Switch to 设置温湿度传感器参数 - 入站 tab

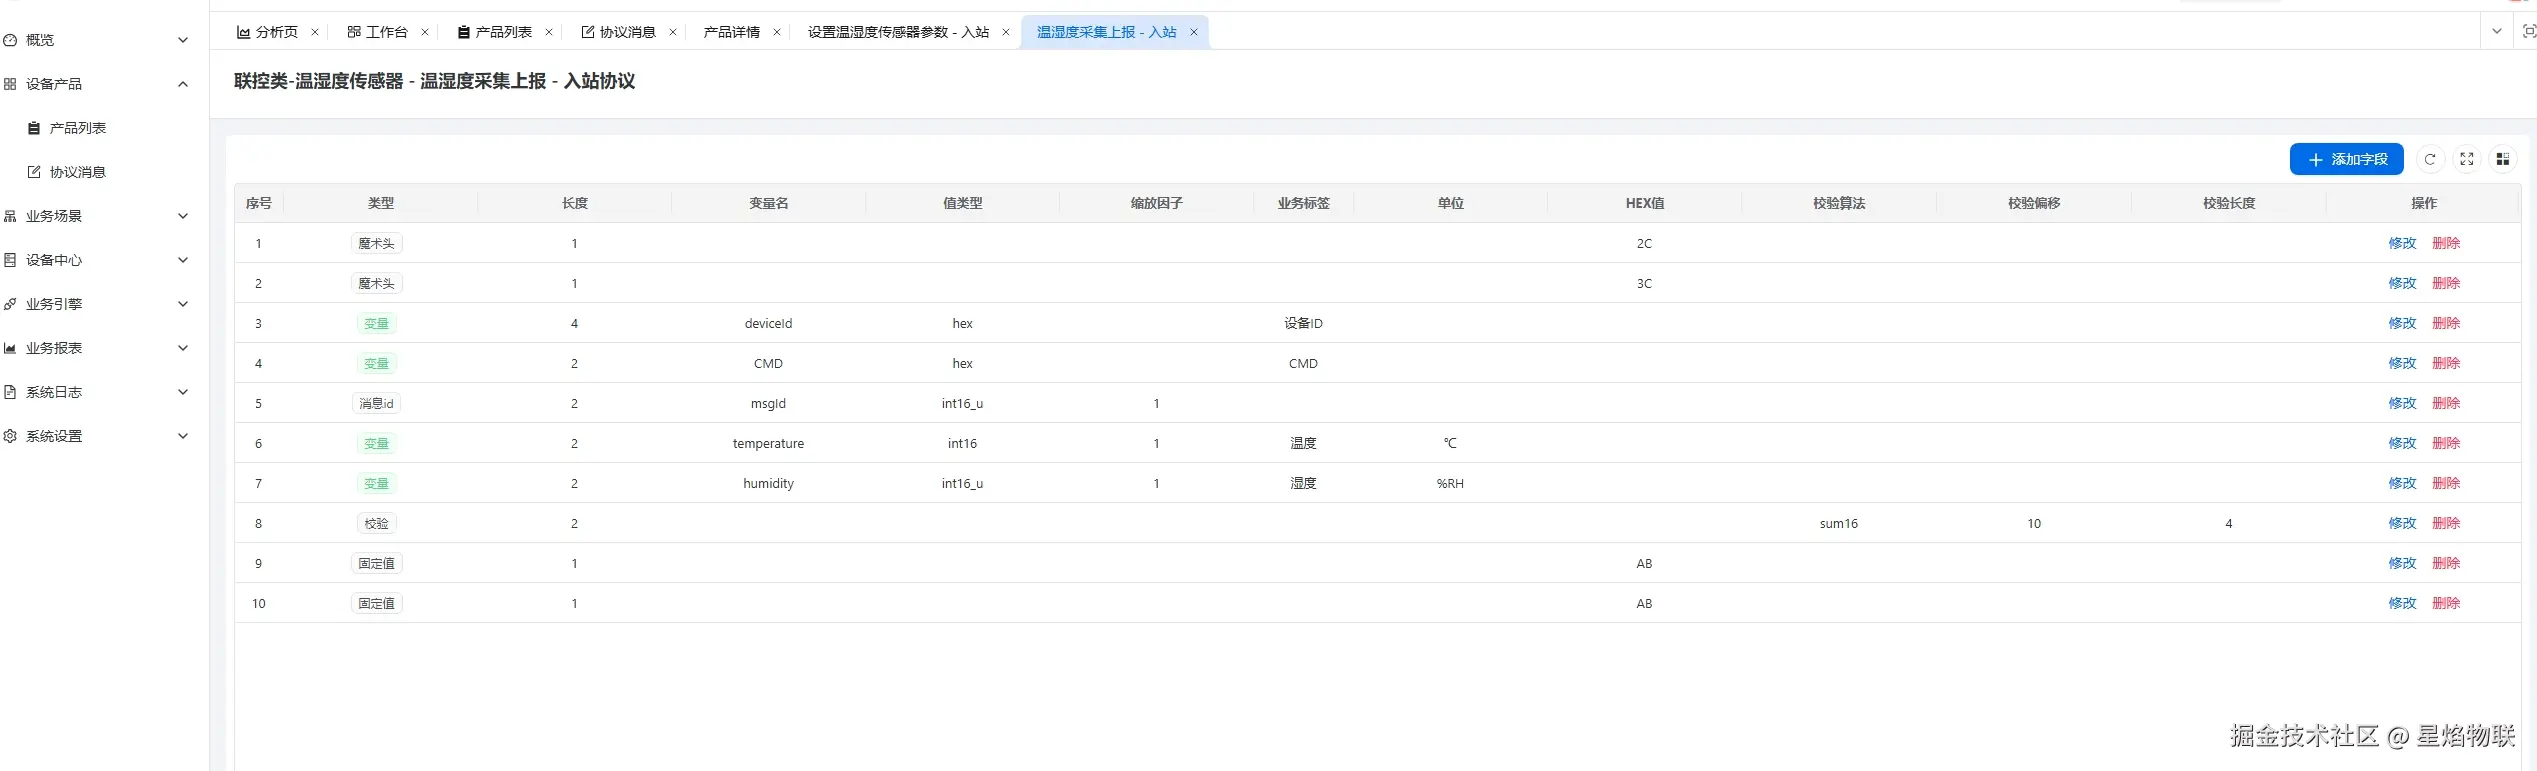898,32
